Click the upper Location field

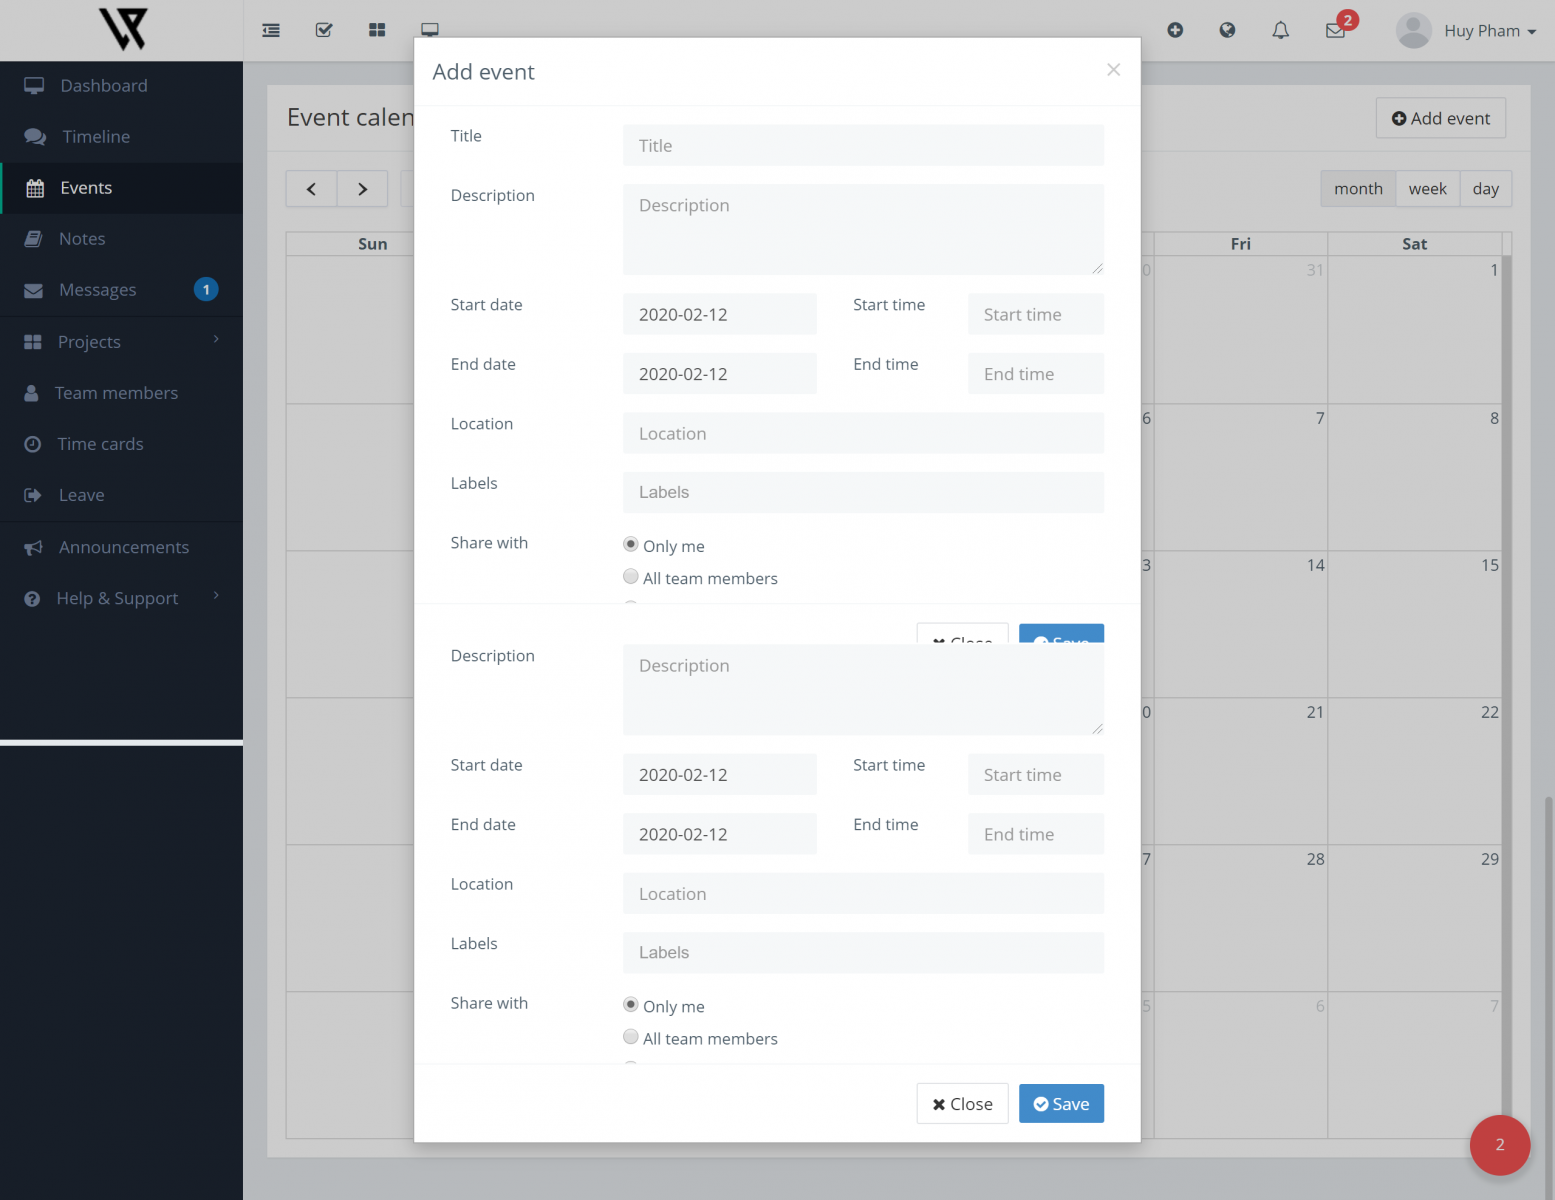click(863, 433)
